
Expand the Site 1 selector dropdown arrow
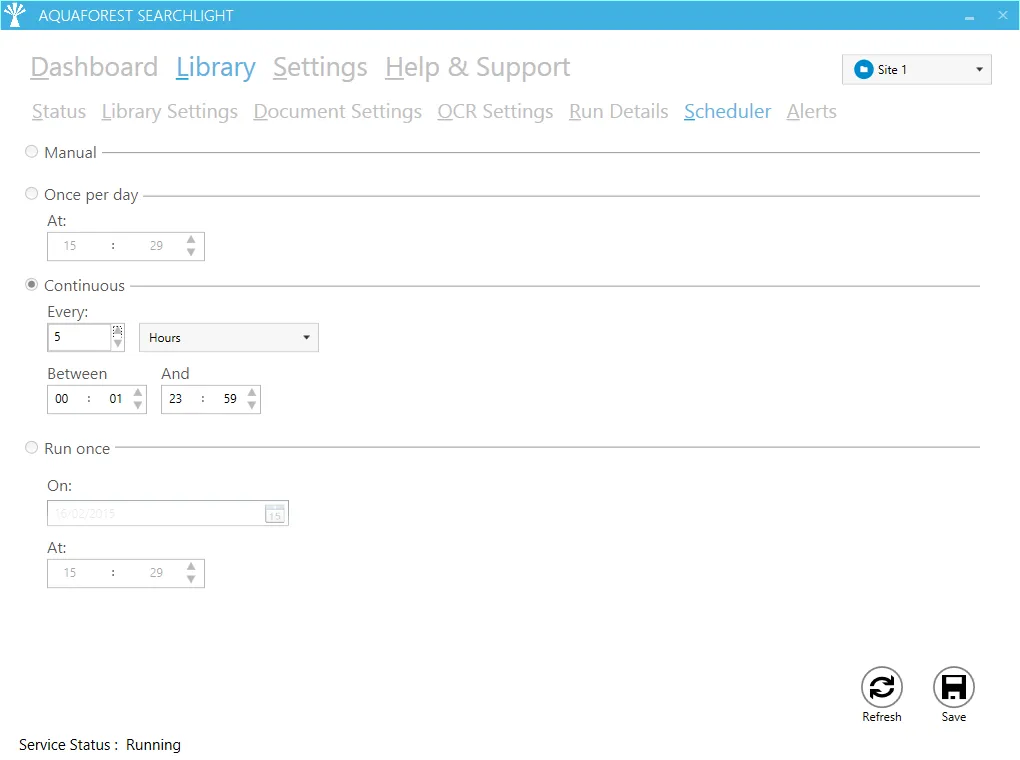979,70
